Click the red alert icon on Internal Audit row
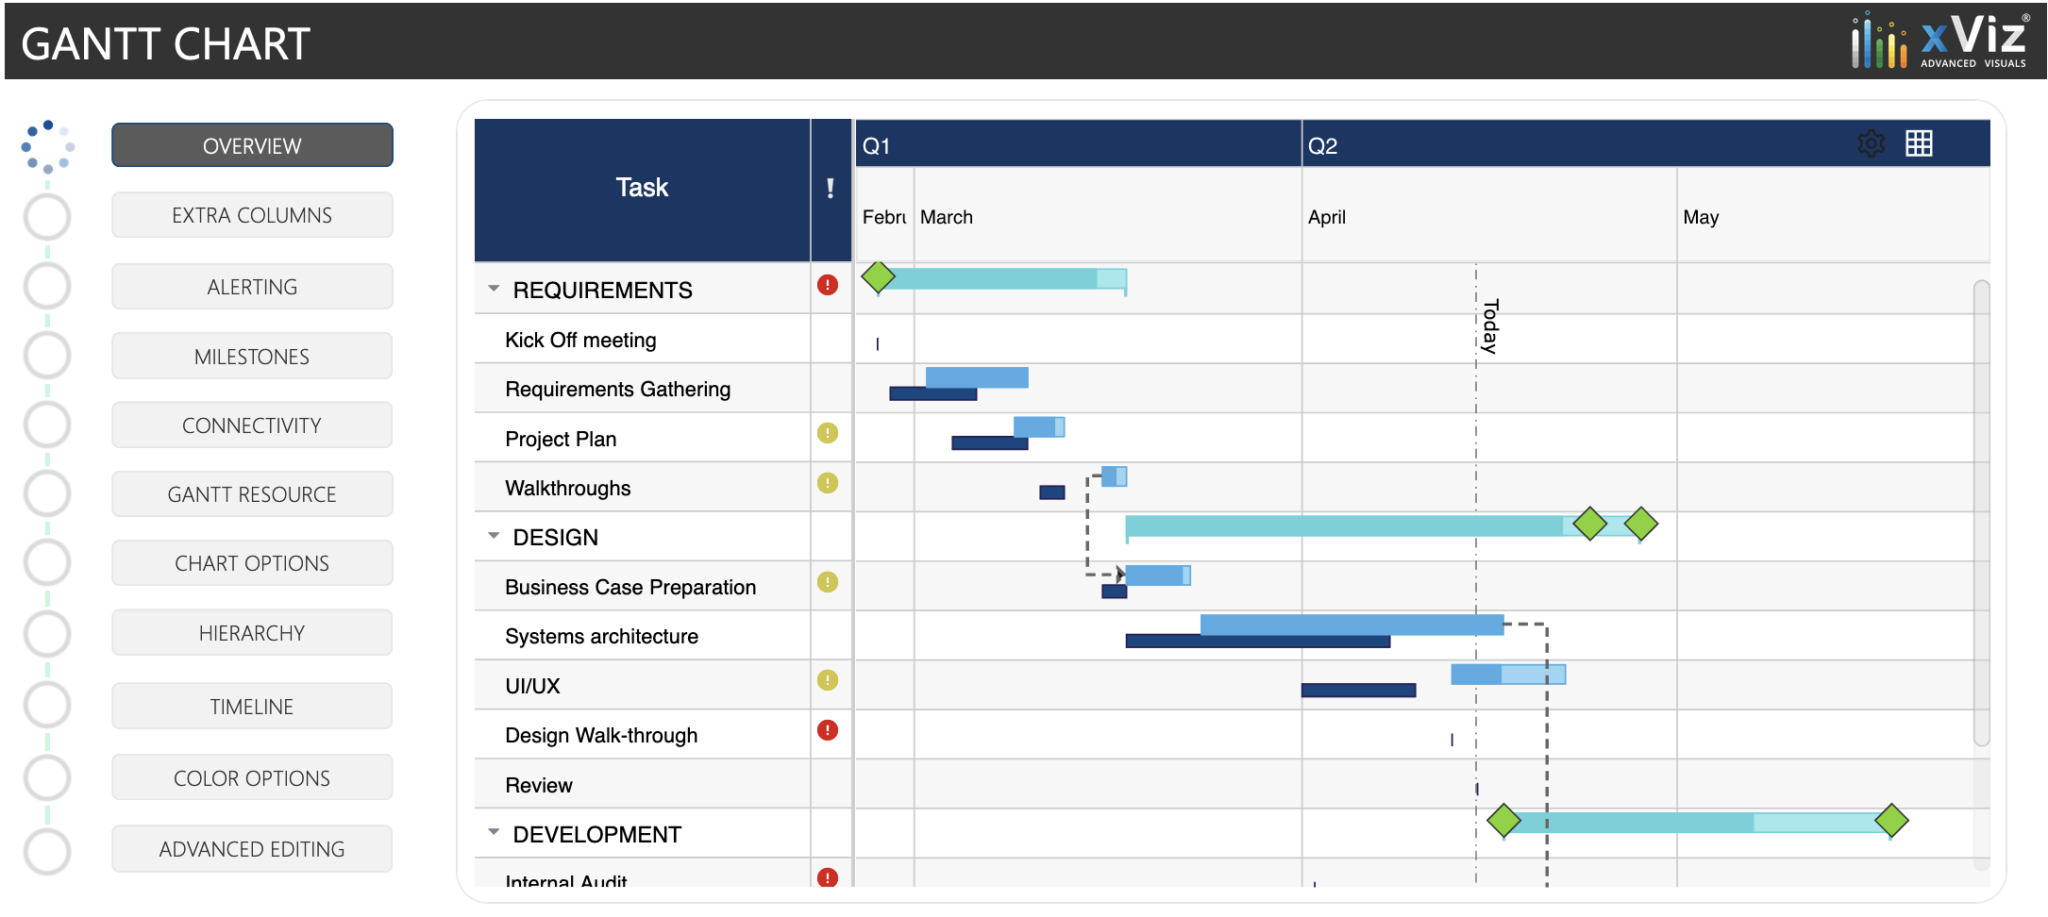 click(827, 878)
